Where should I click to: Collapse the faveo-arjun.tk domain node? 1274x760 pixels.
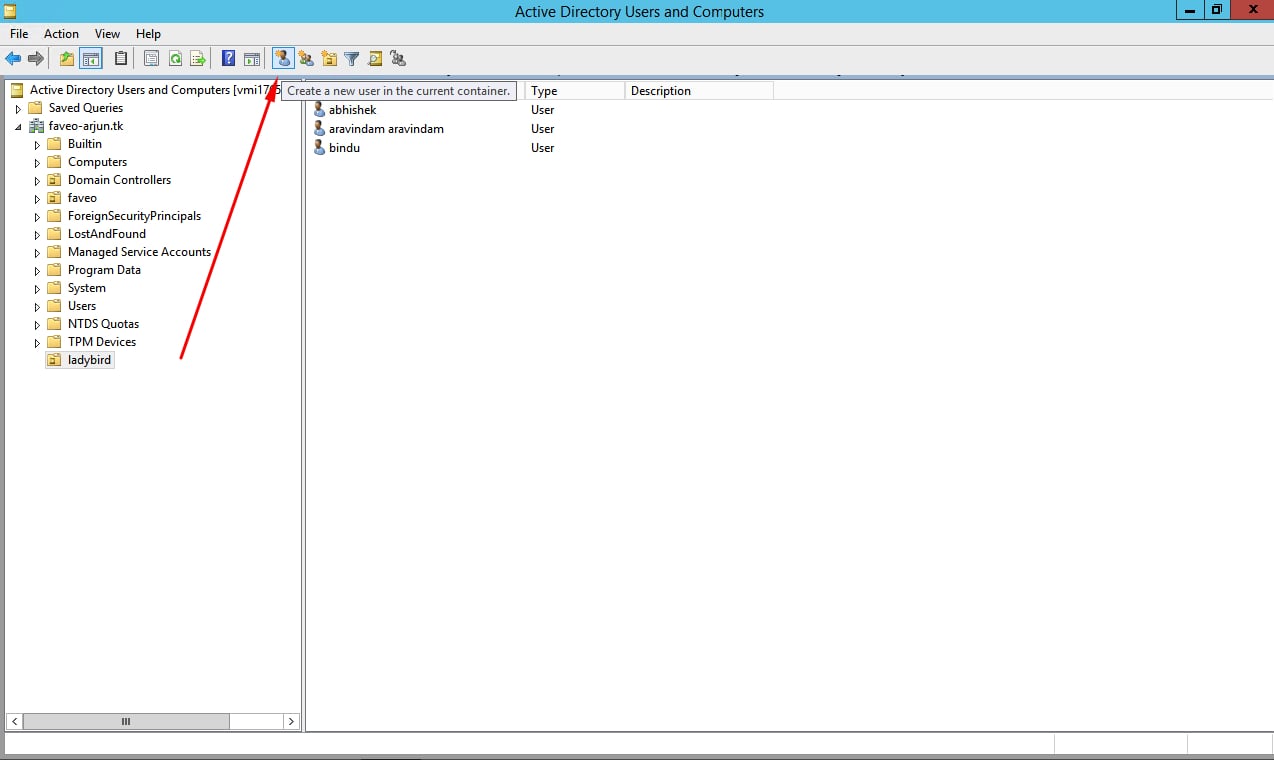[x=18, y=127]
